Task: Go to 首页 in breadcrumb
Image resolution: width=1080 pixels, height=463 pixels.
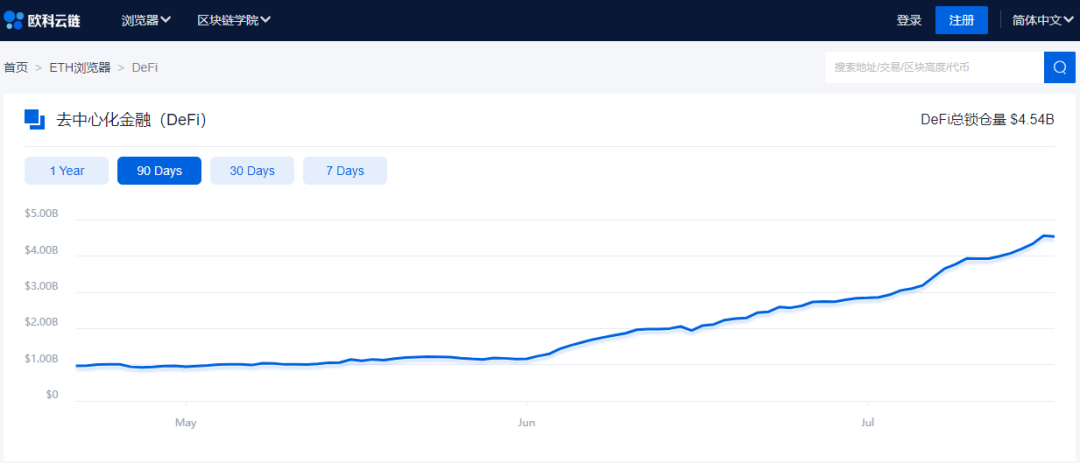Action: coord(16,68)
